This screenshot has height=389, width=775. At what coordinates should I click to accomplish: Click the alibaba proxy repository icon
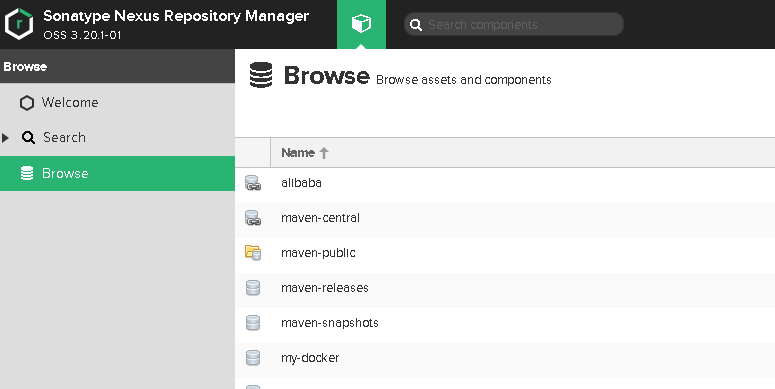click(x=253, y=183)
